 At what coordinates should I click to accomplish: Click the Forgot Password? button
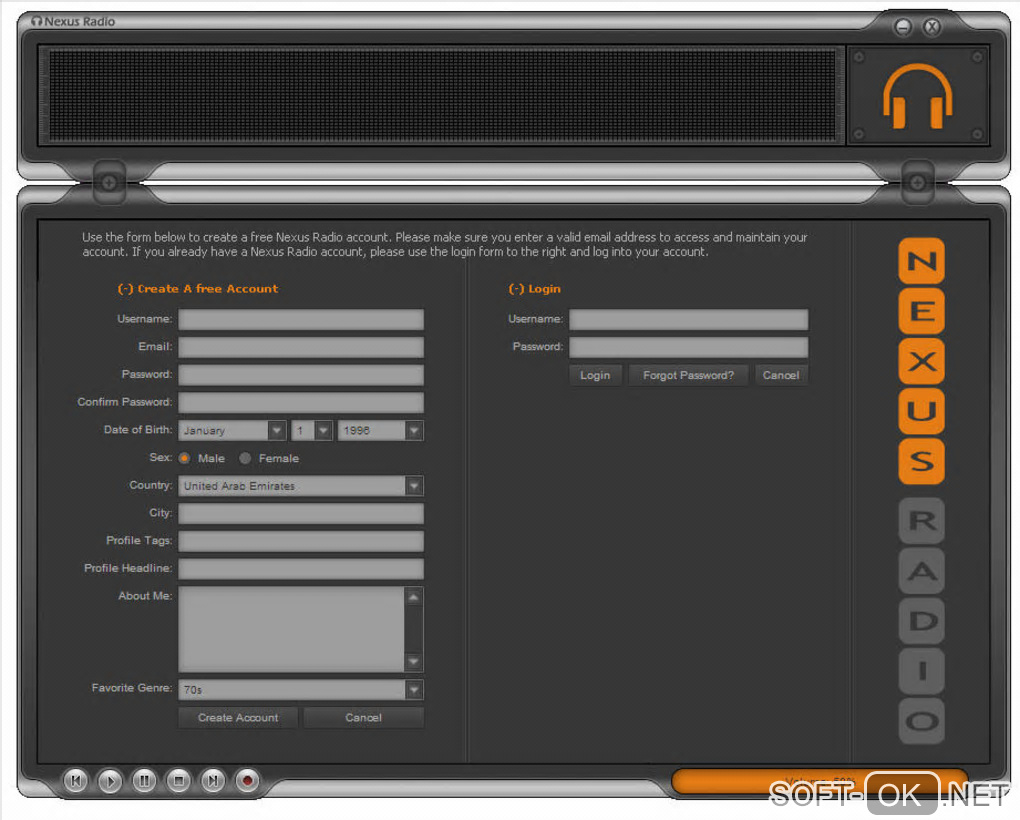point(688,375)
